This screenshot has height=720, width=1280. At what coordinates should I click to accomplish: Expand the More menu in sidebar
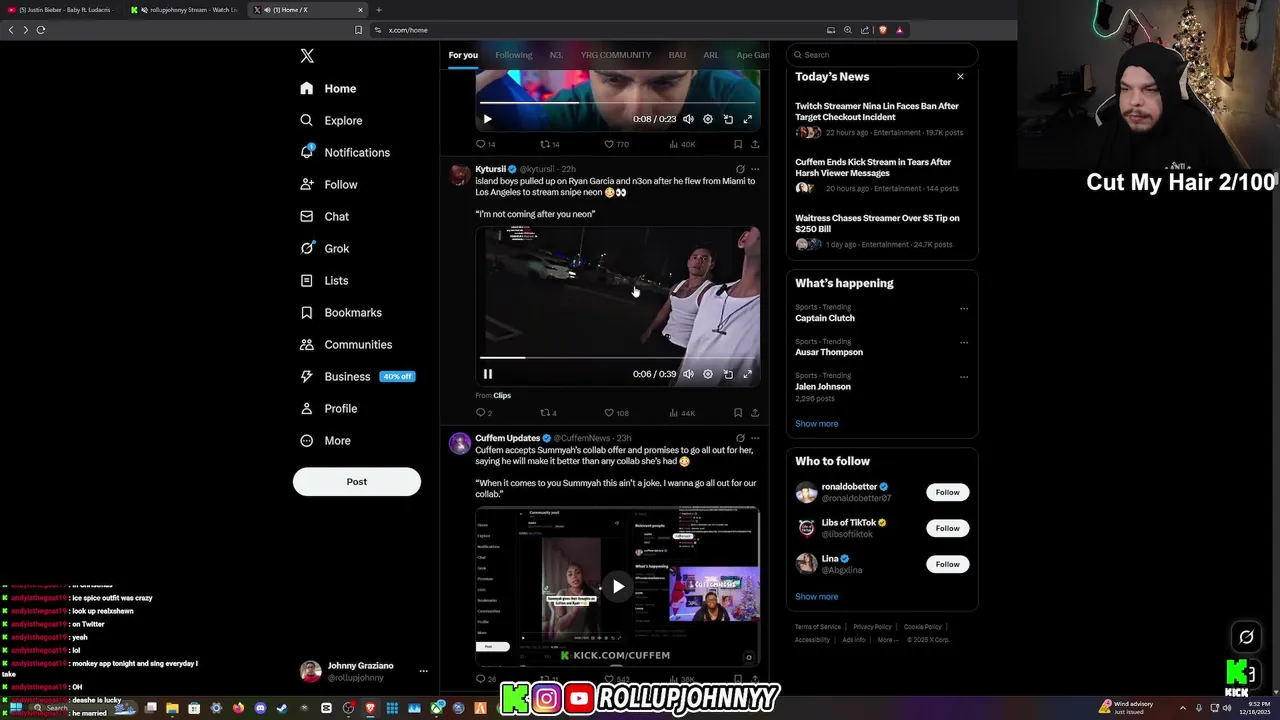[x=326, y=440]
